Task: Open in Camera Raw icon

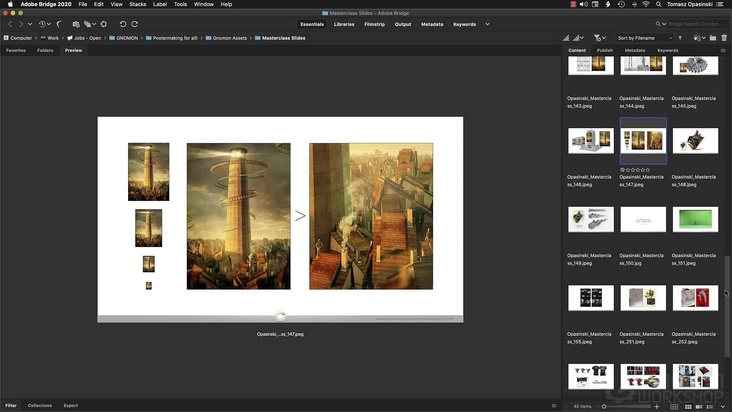Action: point(104,24)
